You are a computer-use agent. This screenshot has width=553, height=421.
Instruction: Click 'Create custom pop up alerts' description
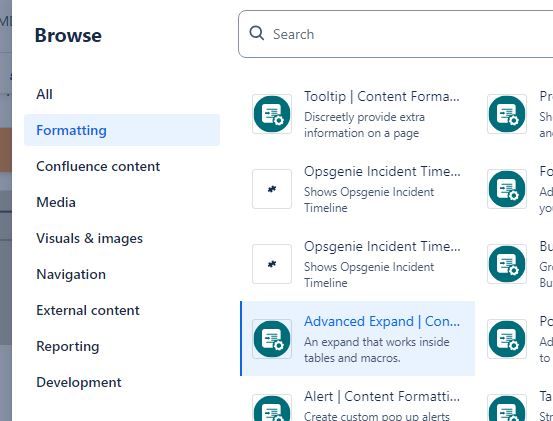pyautogui.click(x=377, y=416)
